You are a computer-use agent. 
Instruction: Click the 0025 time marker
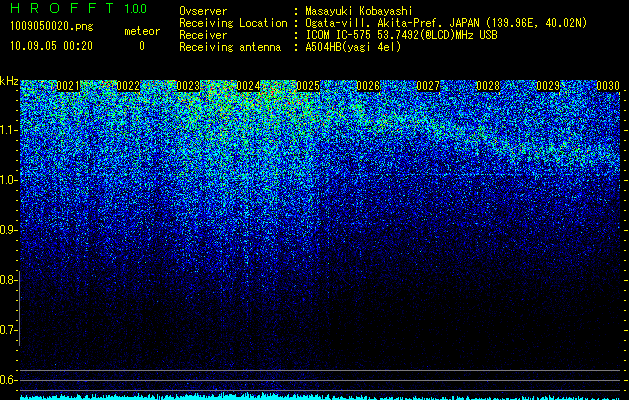pos(308,86)
